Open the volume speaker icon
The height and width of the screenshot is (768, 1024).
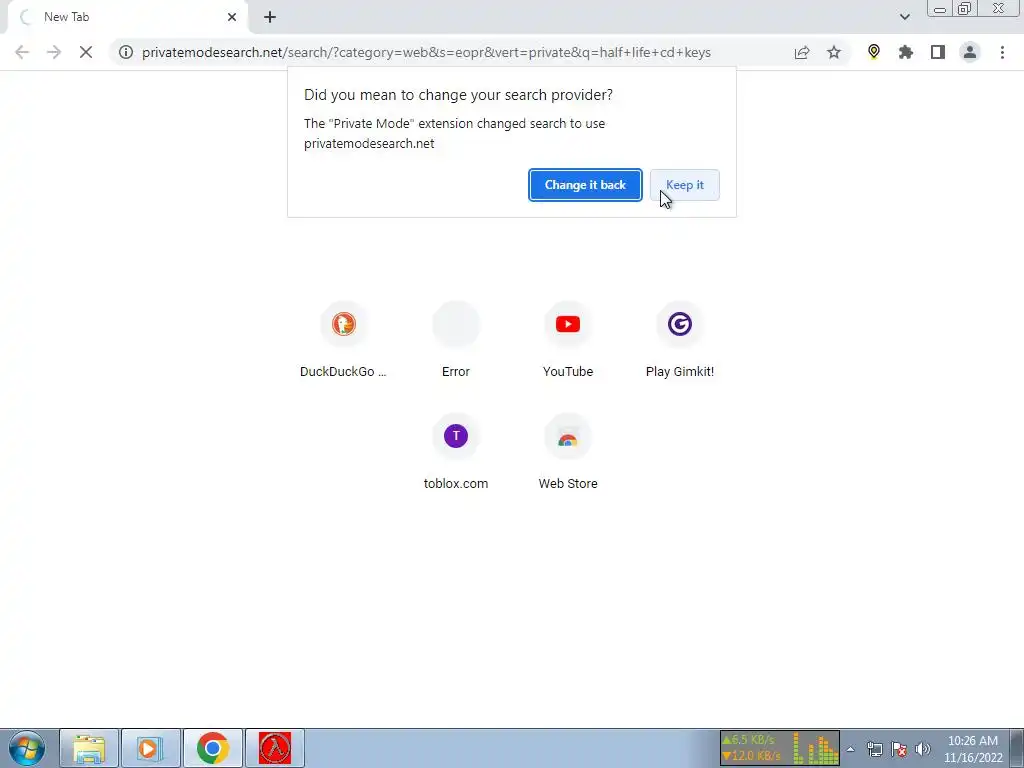point(923,749)
